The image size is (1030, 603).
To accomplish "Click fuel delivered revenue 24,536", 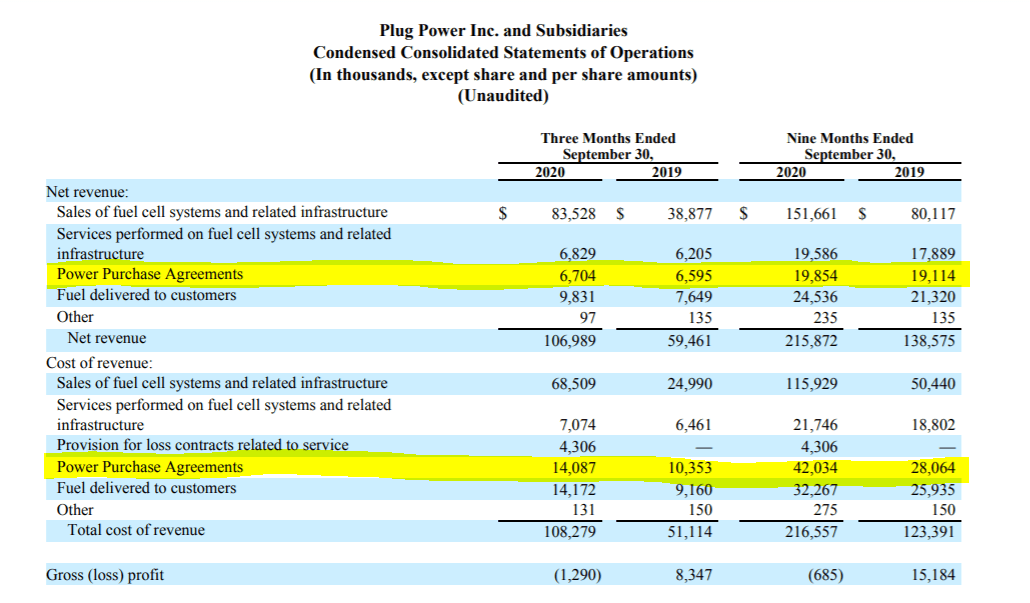I will click(815, 296).
